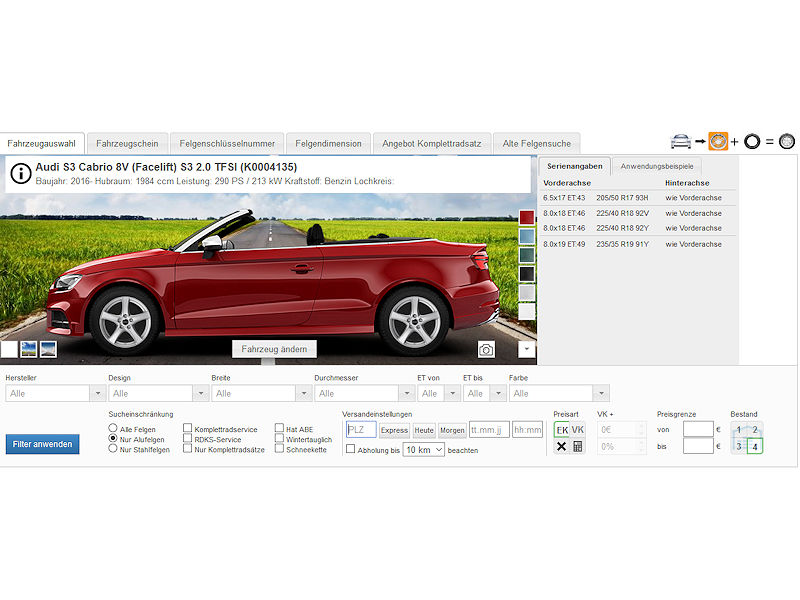Set Bestand to 2
Screen dimensions: 800x600
(x=755, y=430)
